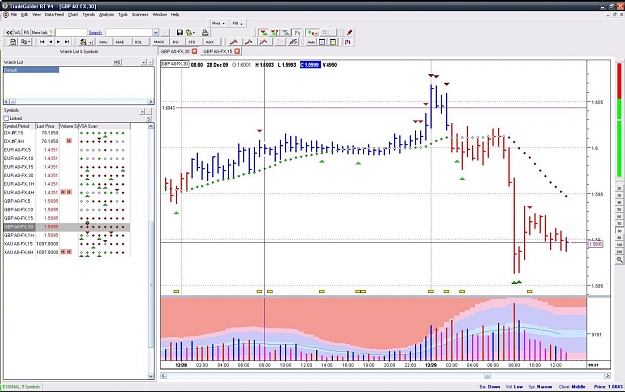Screen dimensions: 625x392
Task: Click the yellow-header window layout icon
Action: coord(333,42)
